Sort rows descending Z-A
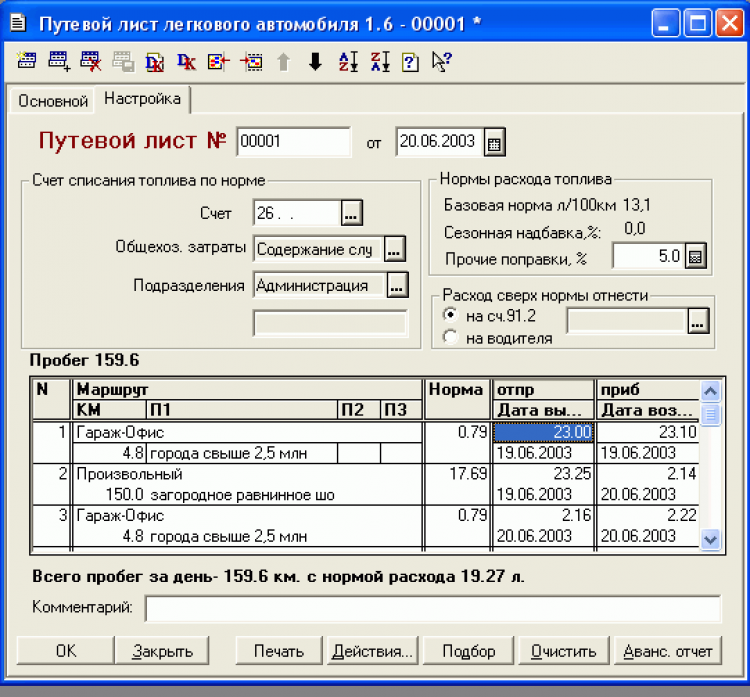 point(379,62)
